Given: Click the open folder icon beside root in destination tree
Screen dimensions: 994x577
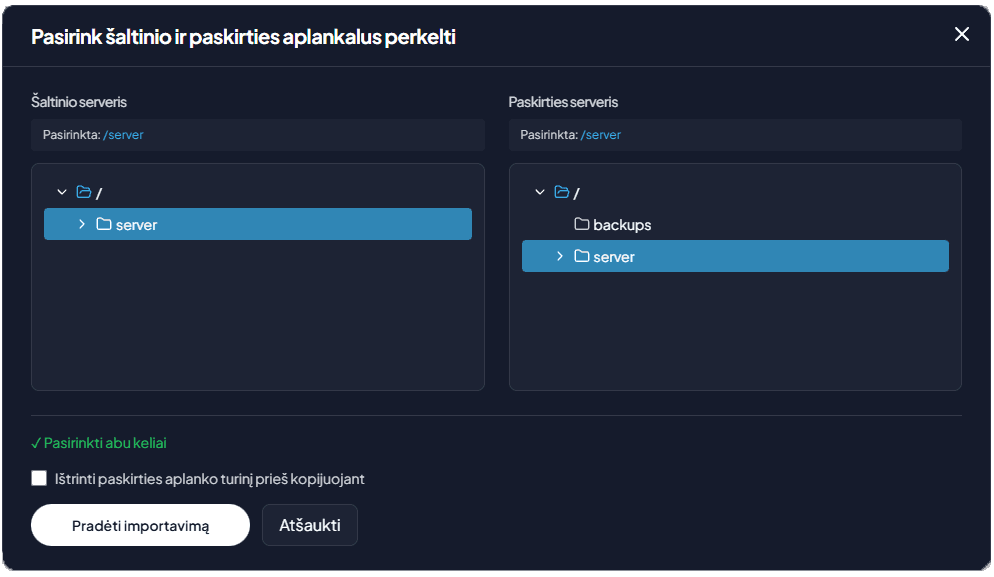Looking at the screenshot, I should click(x=562, y=191).
